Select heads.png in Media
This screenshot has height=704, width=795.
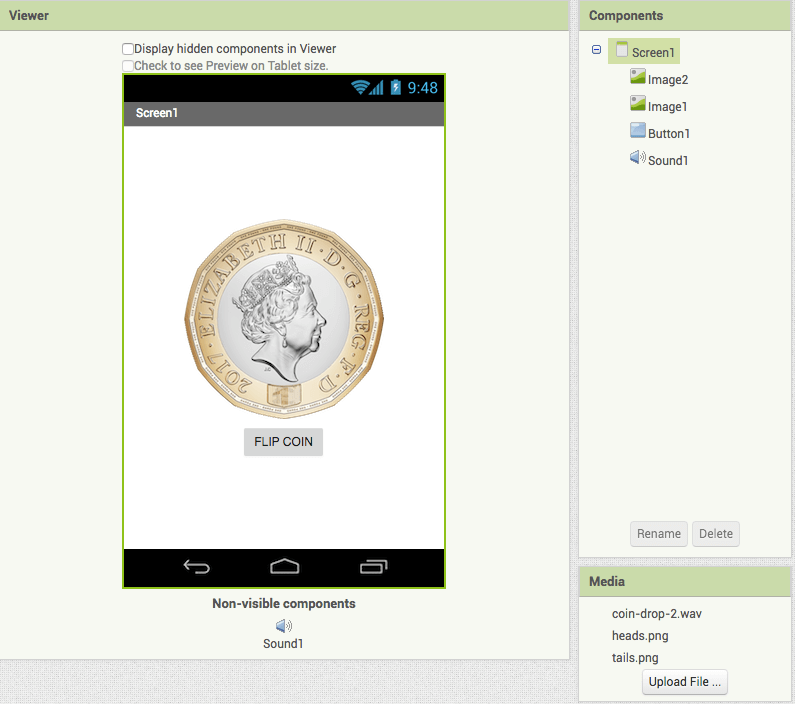coord(640,636)
